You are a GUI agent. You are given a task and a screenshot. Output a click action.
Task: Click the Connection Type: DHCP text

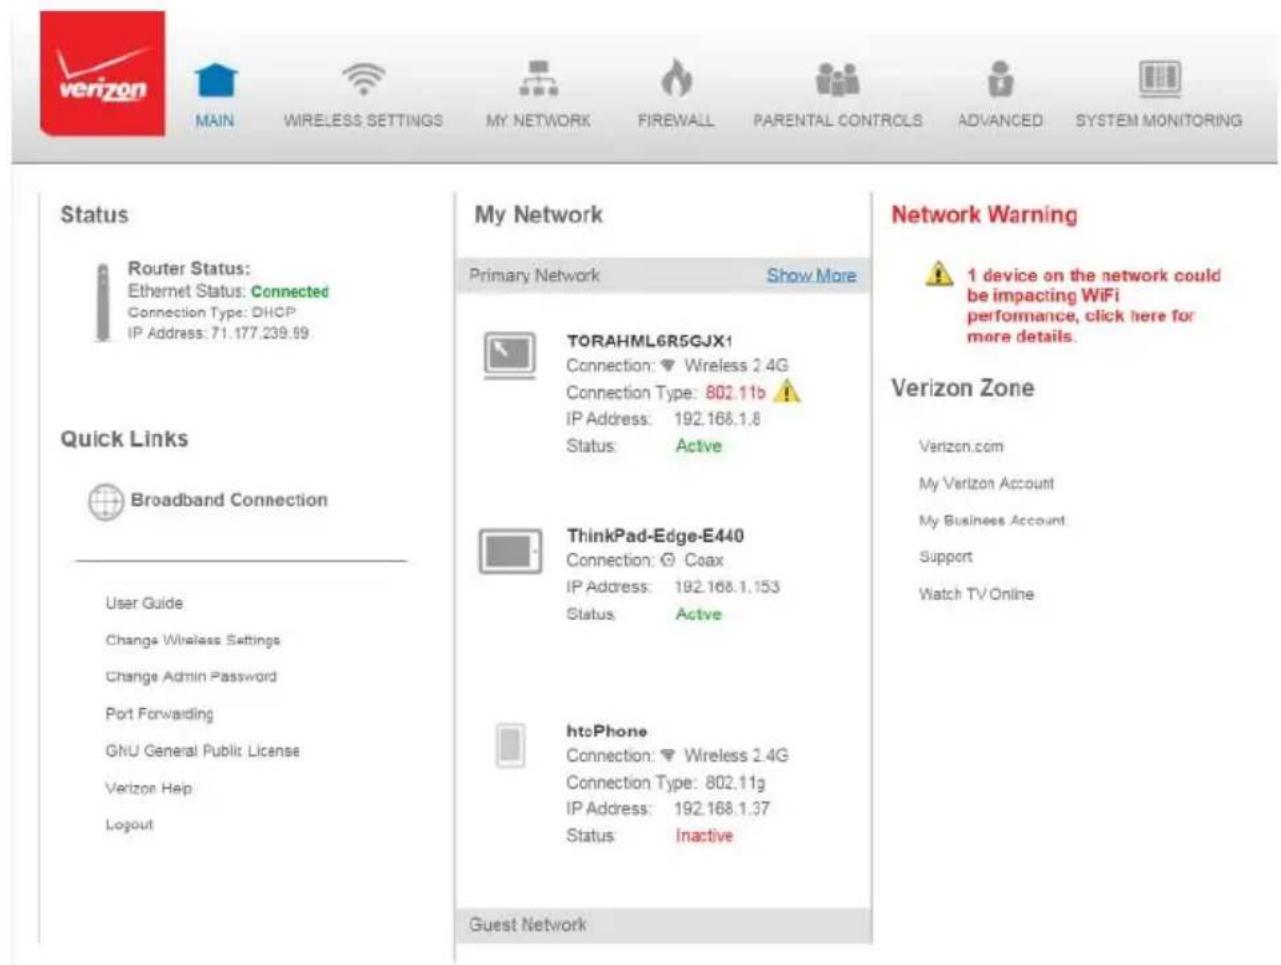click(x=212, y=313)
